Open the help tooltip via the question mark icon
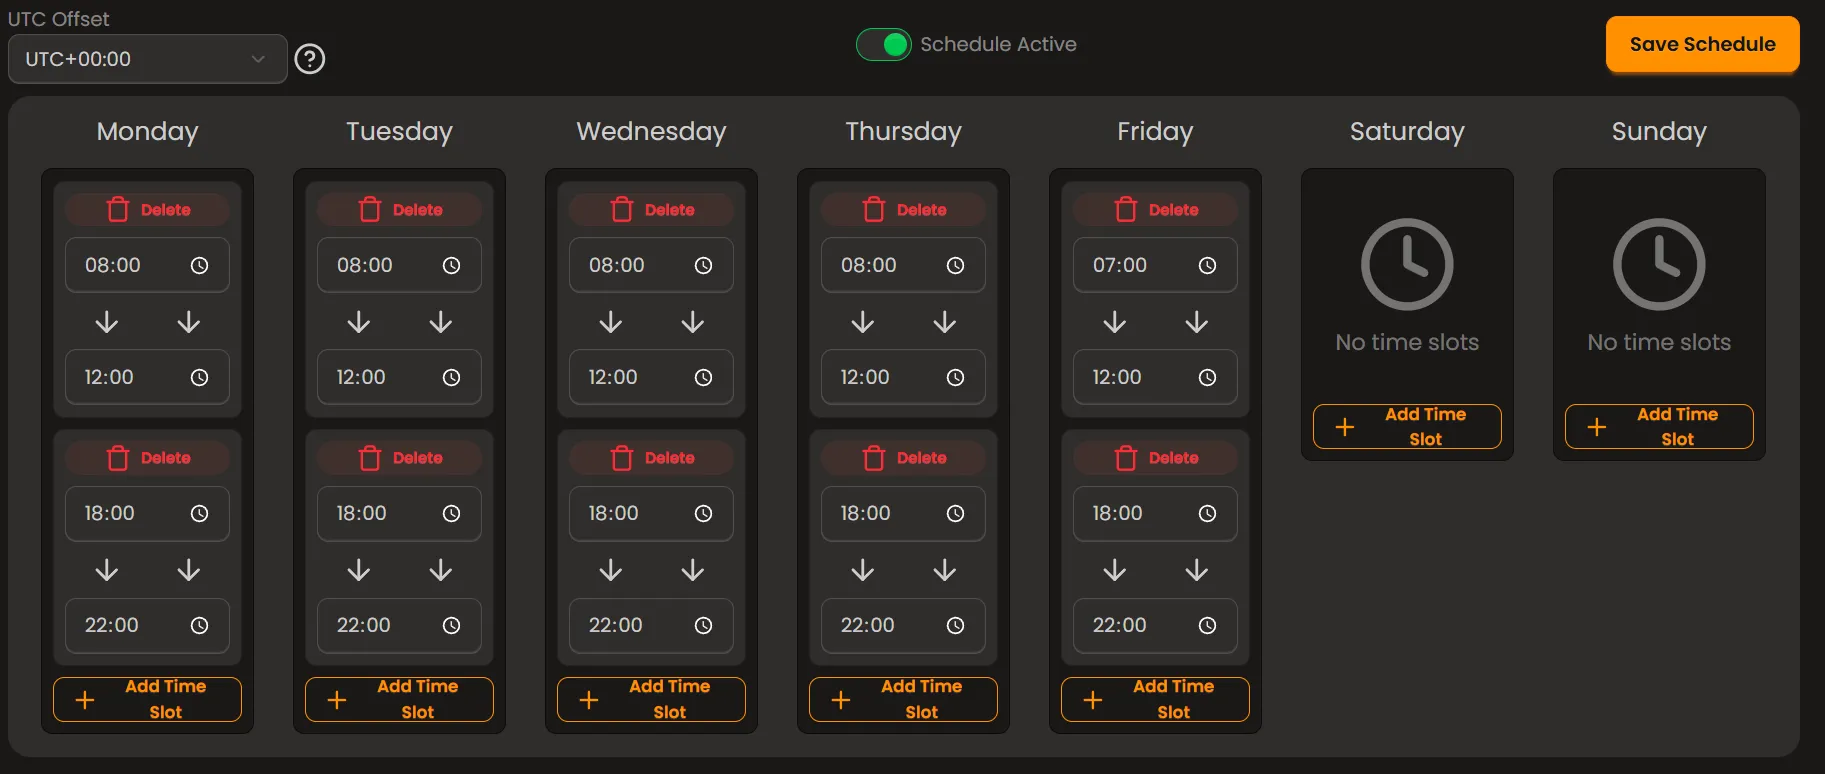 [x=310, y=59]
